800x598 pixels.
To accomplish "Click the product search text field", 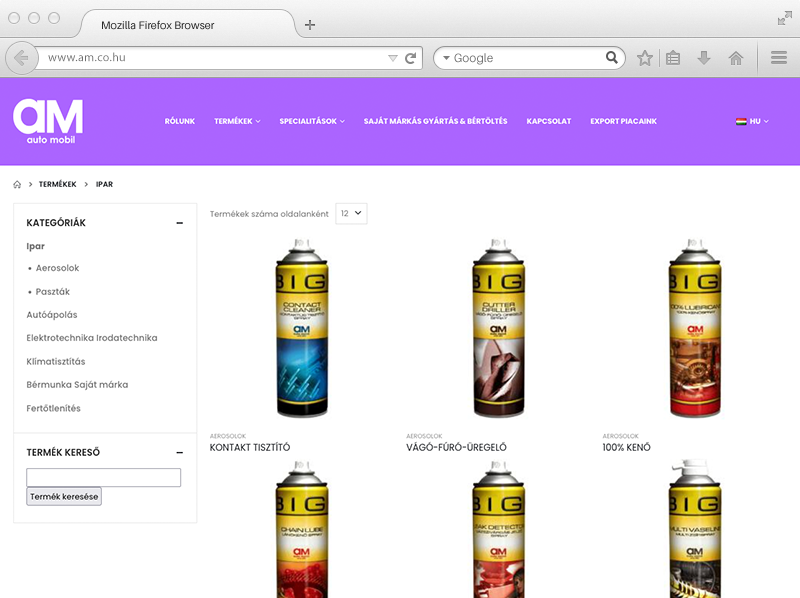I will (103, 477).
